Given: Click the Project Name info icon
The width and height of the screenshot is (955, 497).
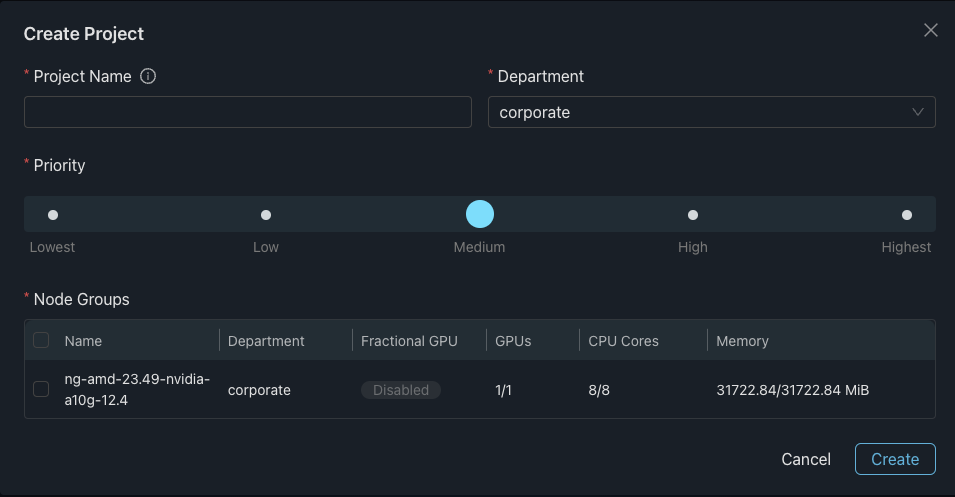Looking at the screenshot, I should [x=148, y=76].
